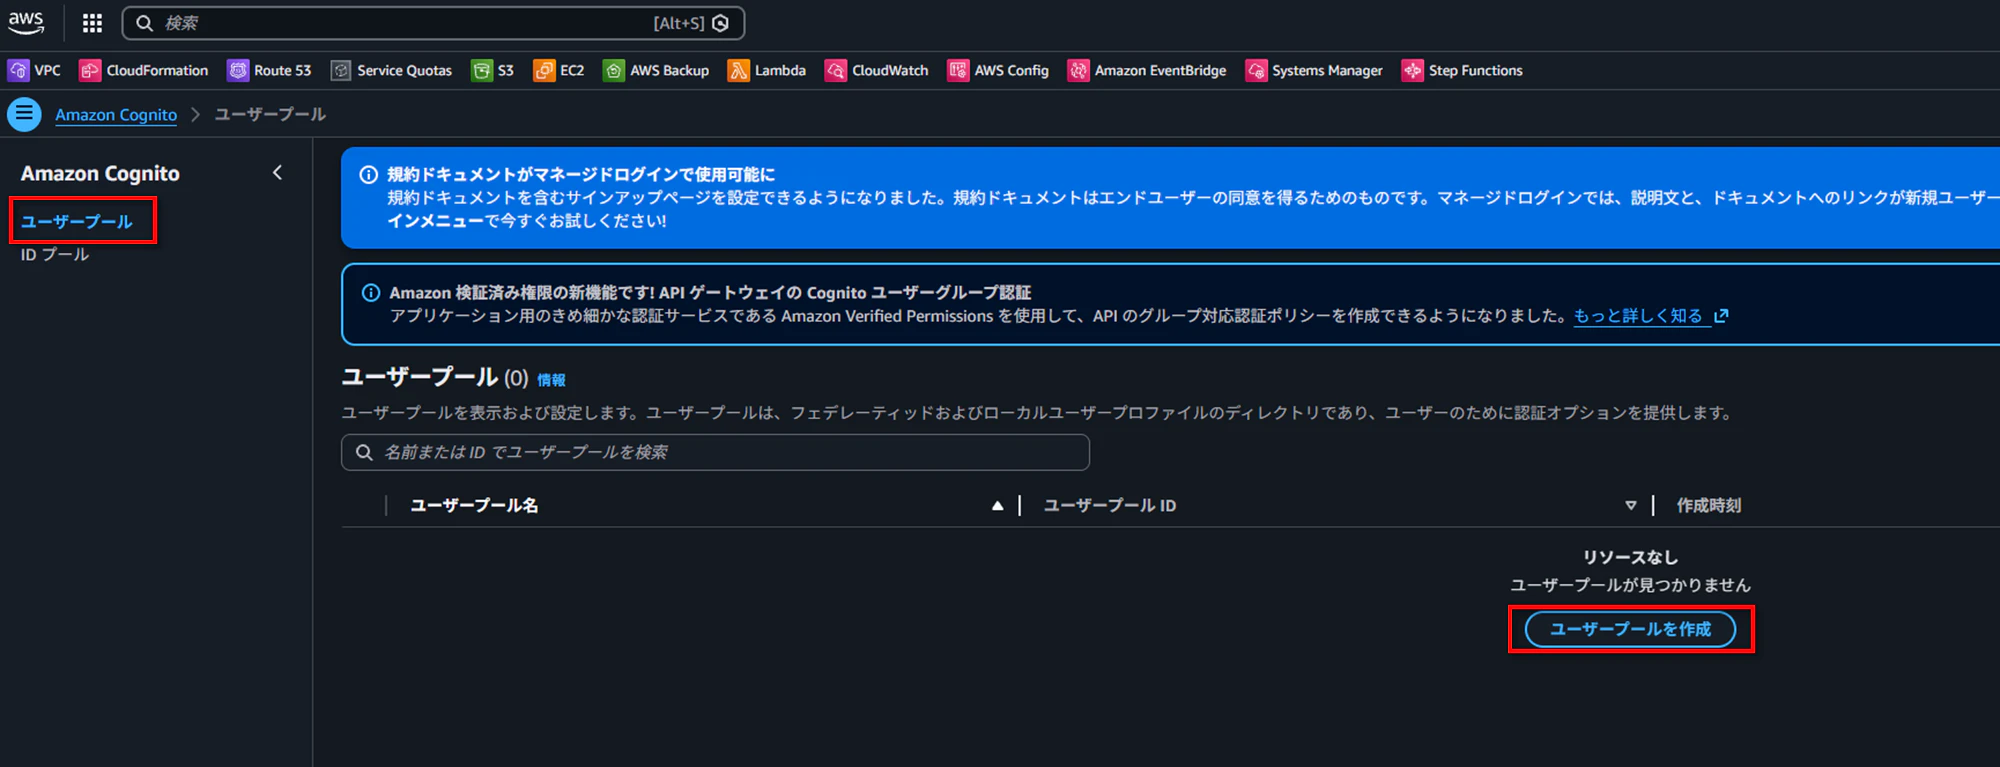The image size is (2000, 767).
Task: Click the ユーザープール breadcrumb text
Action: coord(270,115)
